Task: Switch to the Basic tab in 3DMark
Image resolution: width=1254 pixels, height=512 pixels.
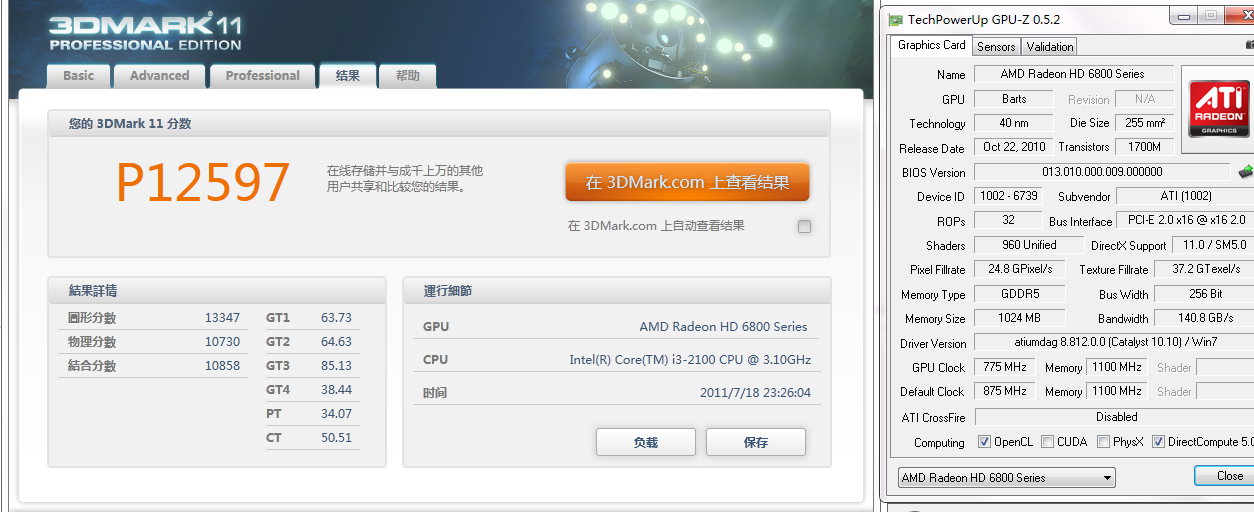Action: (78, 76)
